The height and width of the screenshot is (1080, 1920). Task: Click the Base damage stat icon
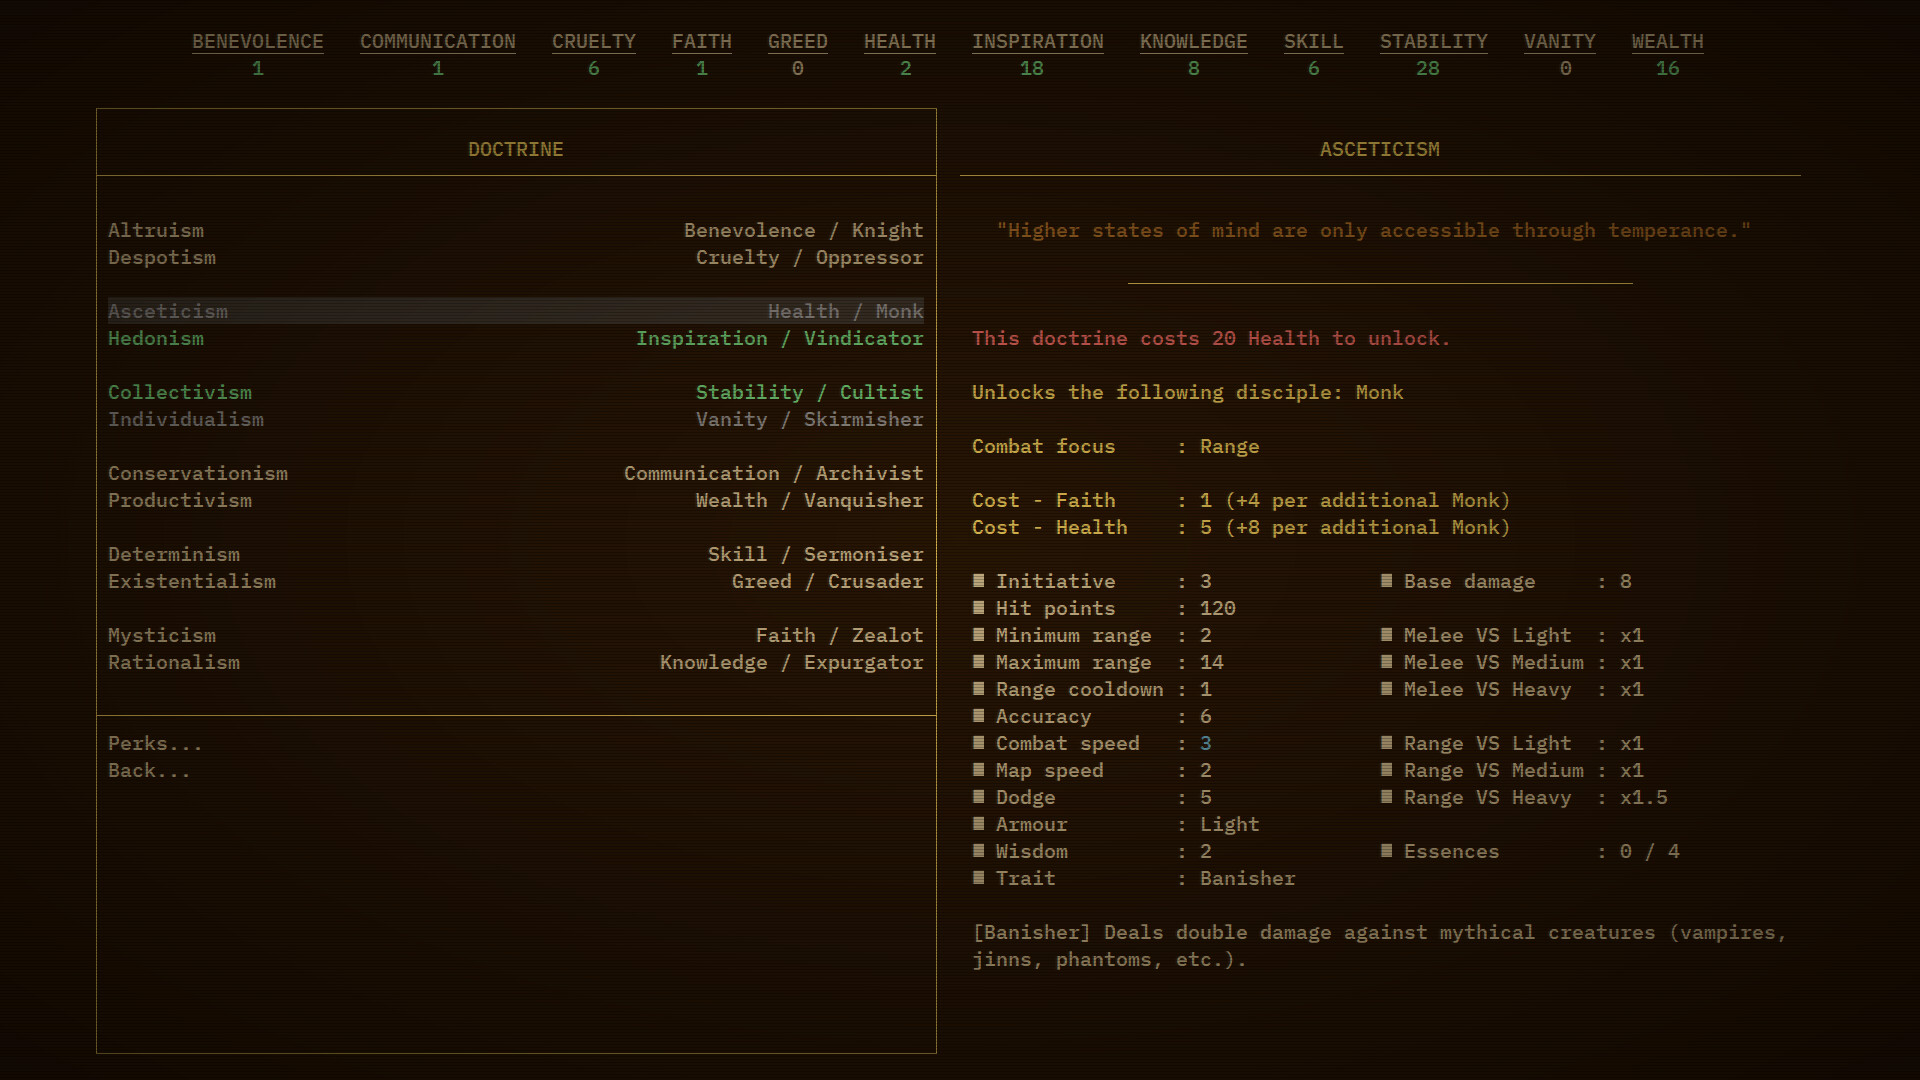1387,581
